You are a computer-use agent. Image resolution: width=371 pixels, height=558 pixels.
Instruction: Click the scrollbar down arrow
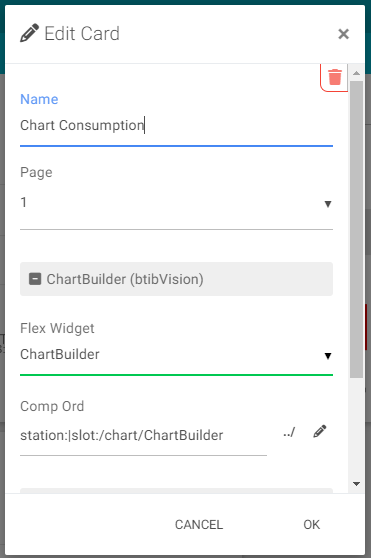[x=356, y=484]
